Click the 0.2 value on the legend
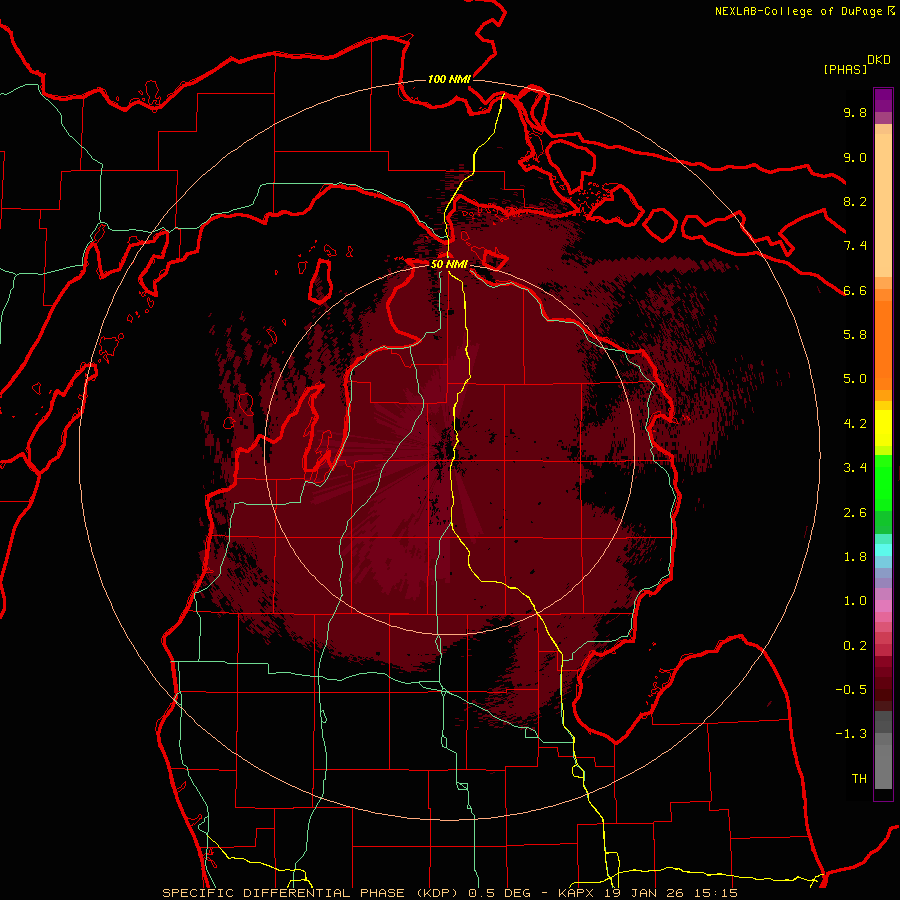900x900 pixels. point(855,646)
